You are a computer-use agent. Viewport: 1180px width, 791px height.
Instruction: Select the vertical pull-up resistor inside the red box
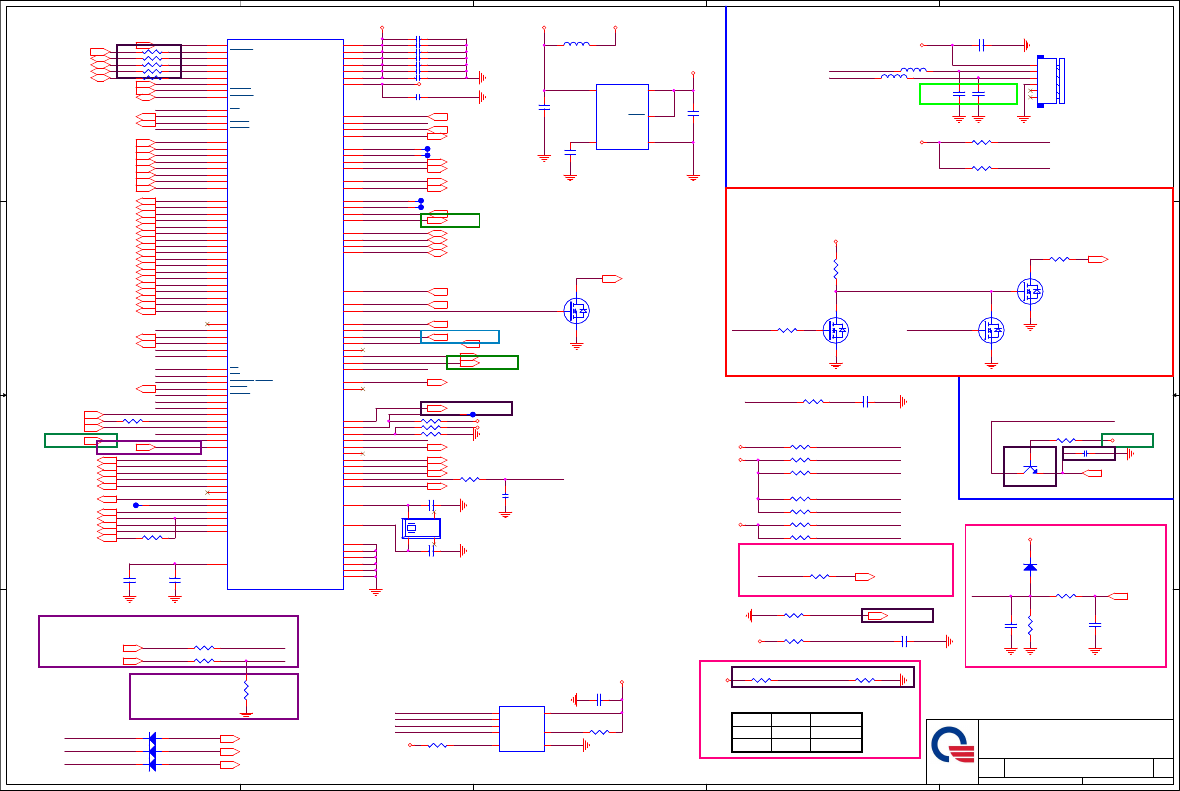[835, 268]
